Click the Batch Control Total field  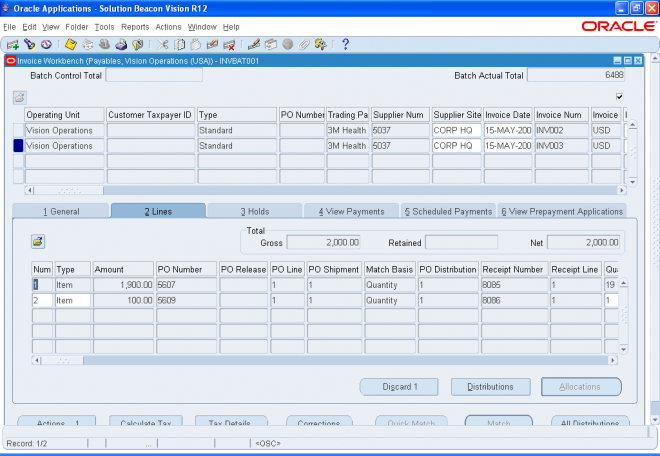tap(154, 75)
